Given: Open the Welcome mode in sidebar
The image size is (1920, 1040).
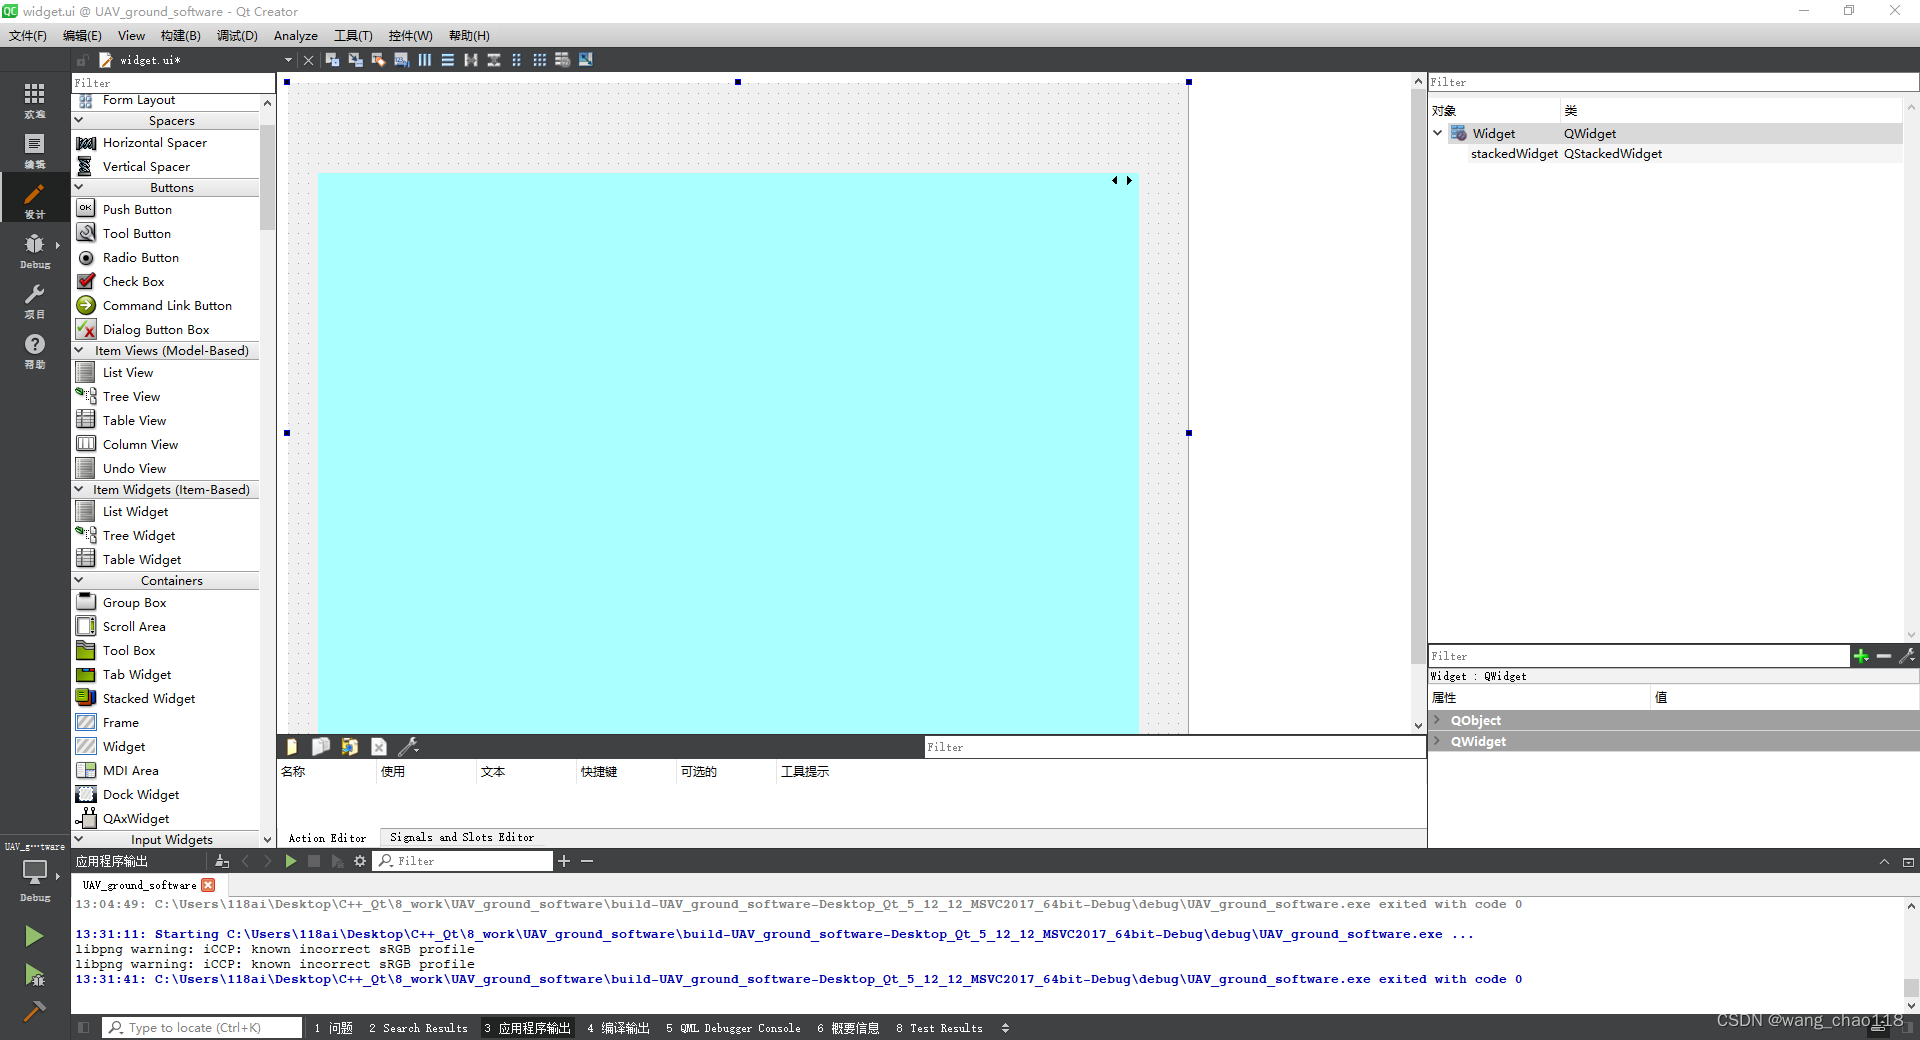Looking at the screenshot, I should [34, 99].
